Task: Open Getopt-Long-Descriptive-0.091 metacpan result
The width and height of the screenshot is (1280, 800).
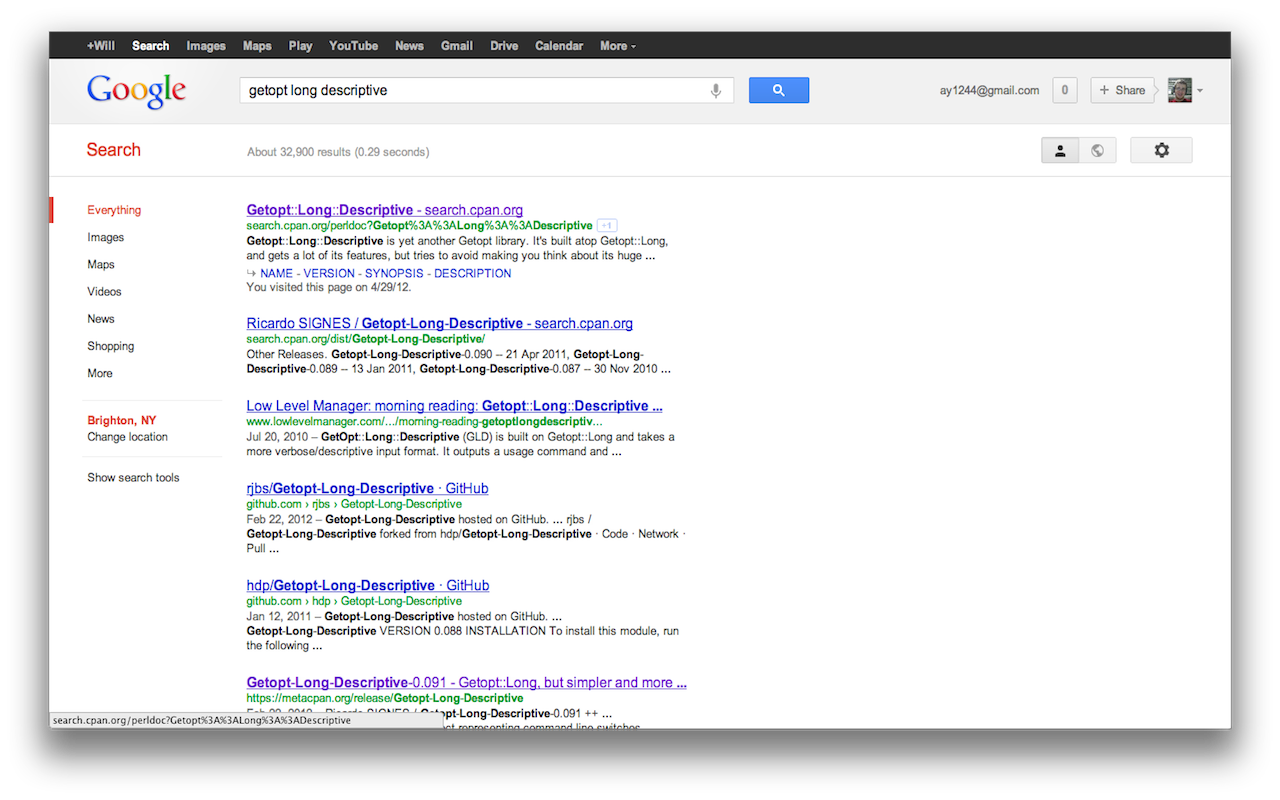Action: (467, 682)
